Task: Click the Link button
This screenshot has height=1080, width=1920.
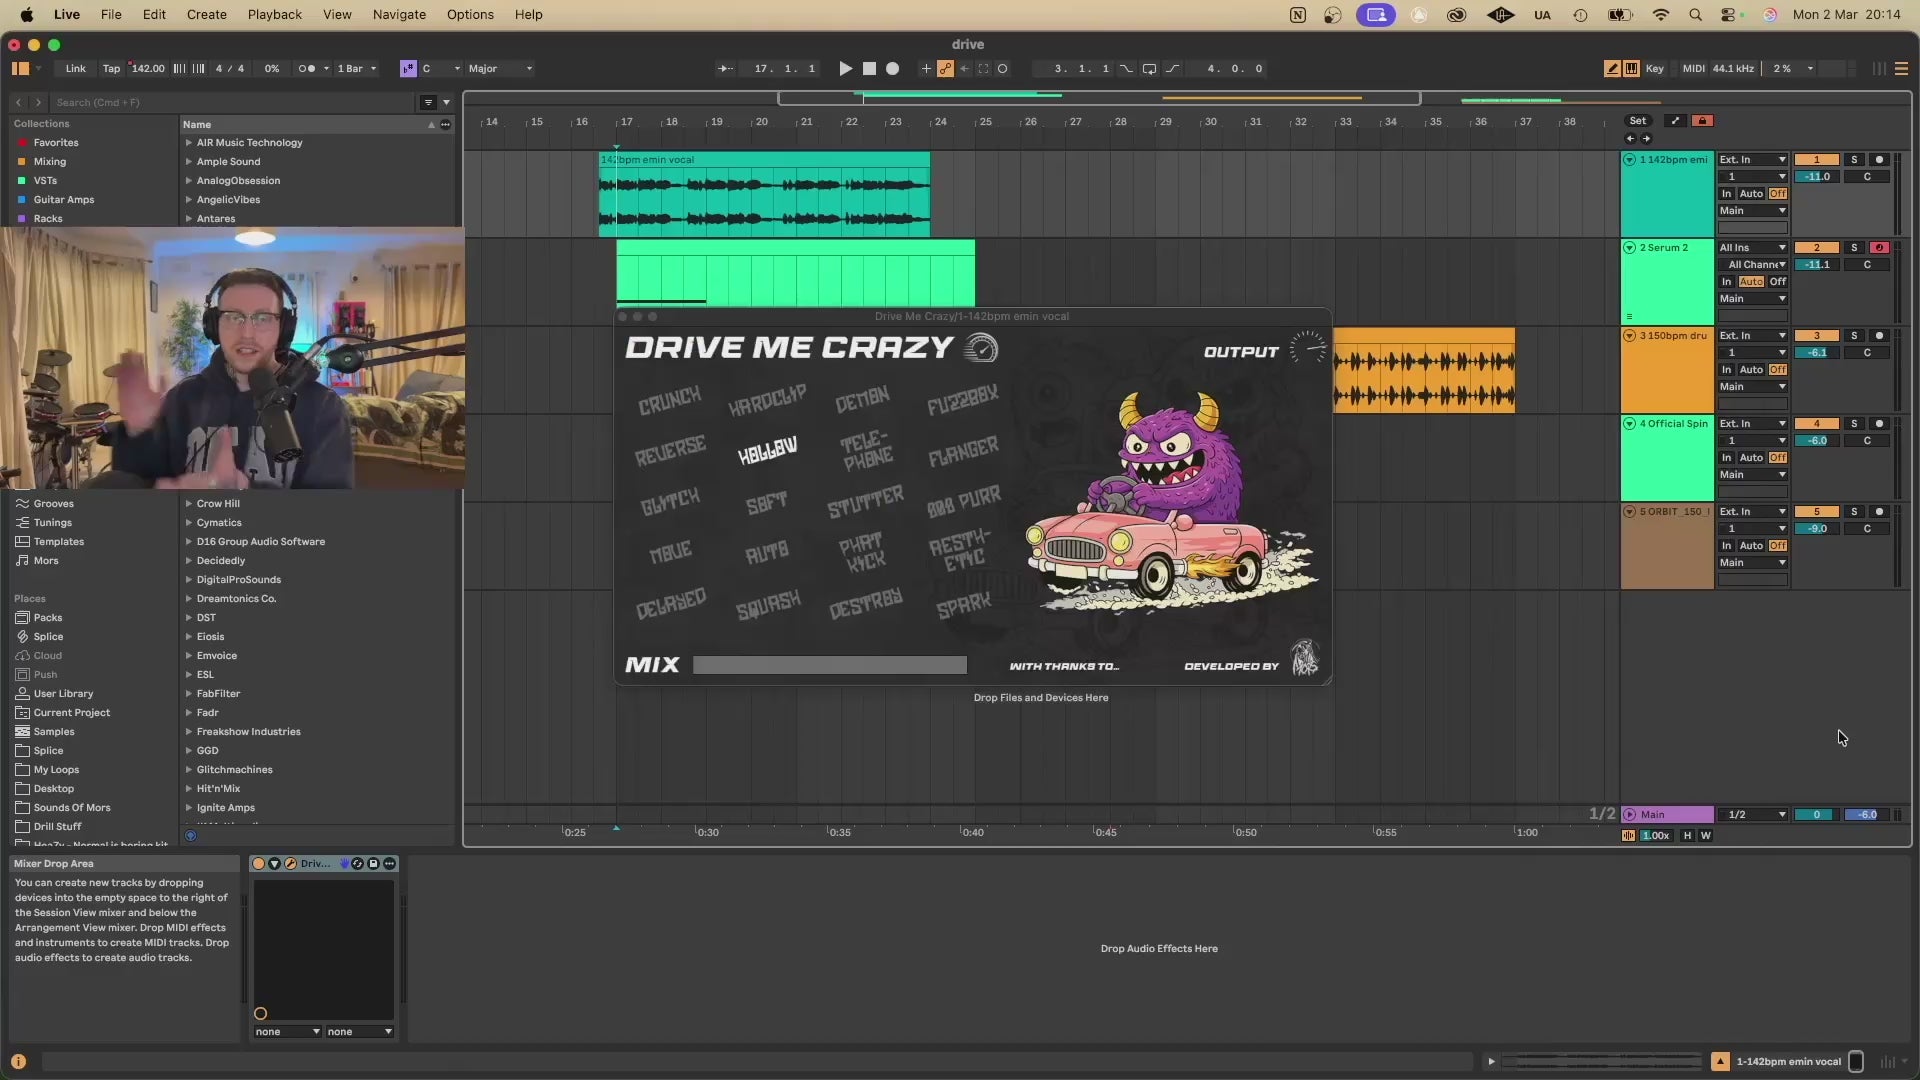Action: pyautogui.click(x=76, y=69)
